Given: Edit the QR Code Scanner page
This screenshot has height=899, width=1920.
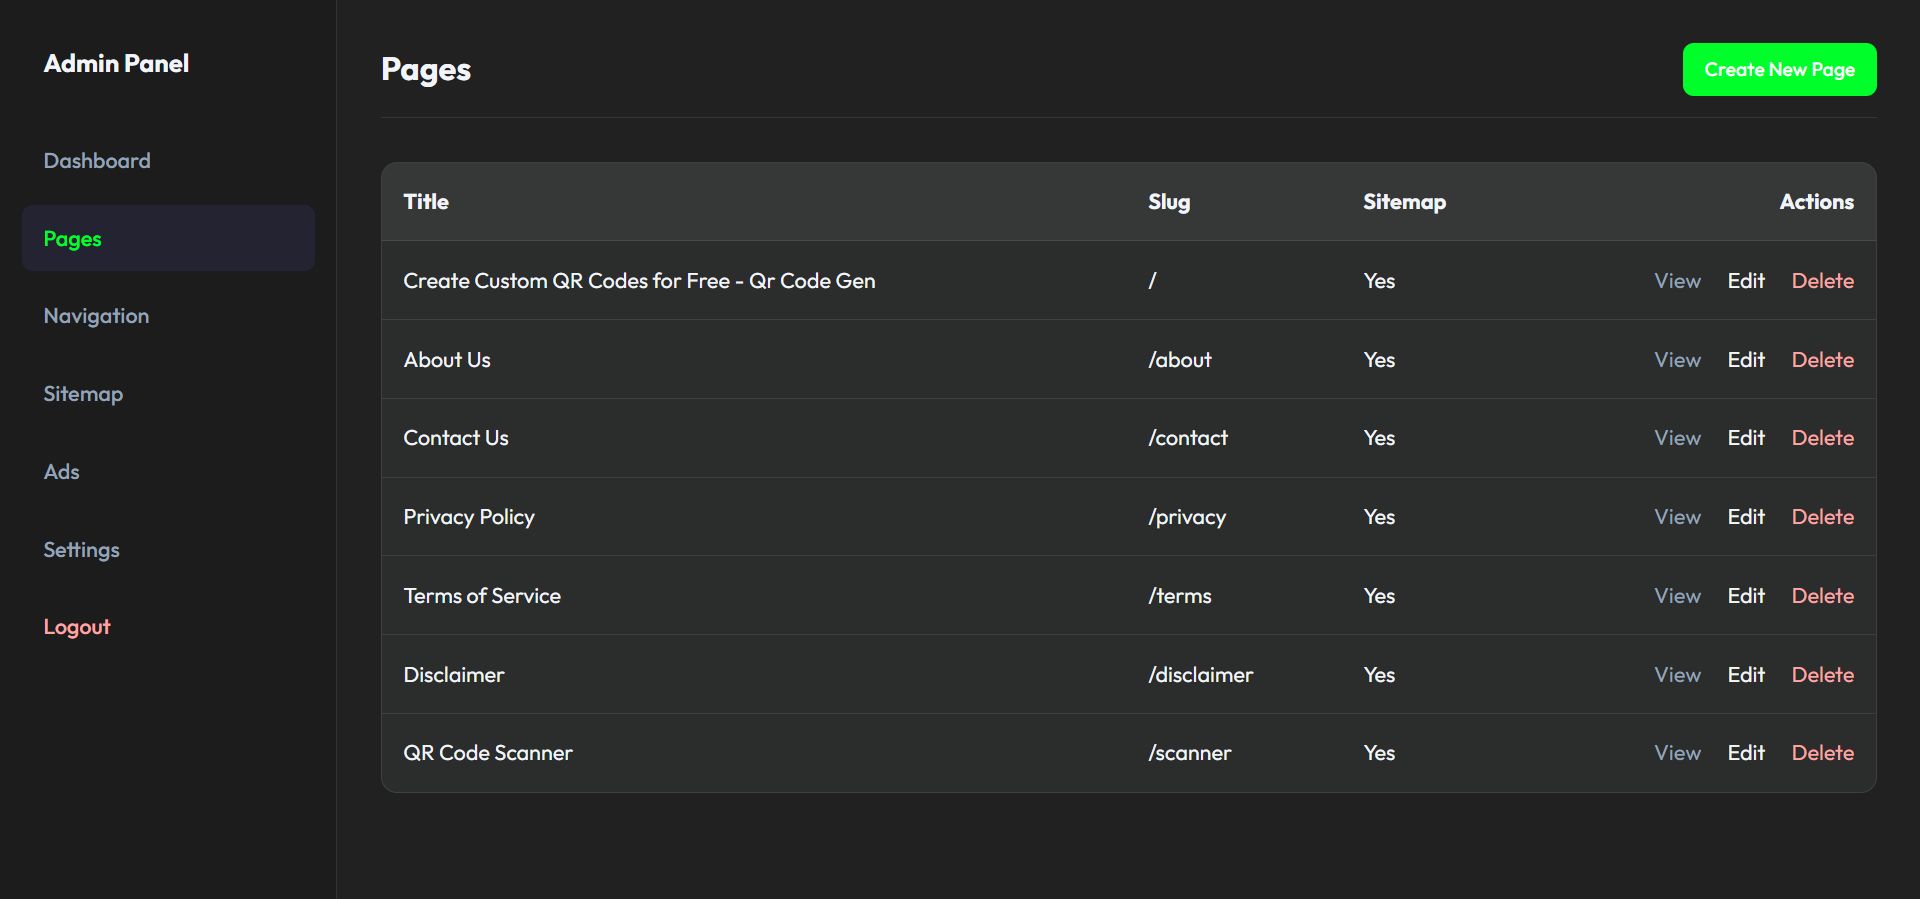Looking at the screenshot, I should (1746, 753).
